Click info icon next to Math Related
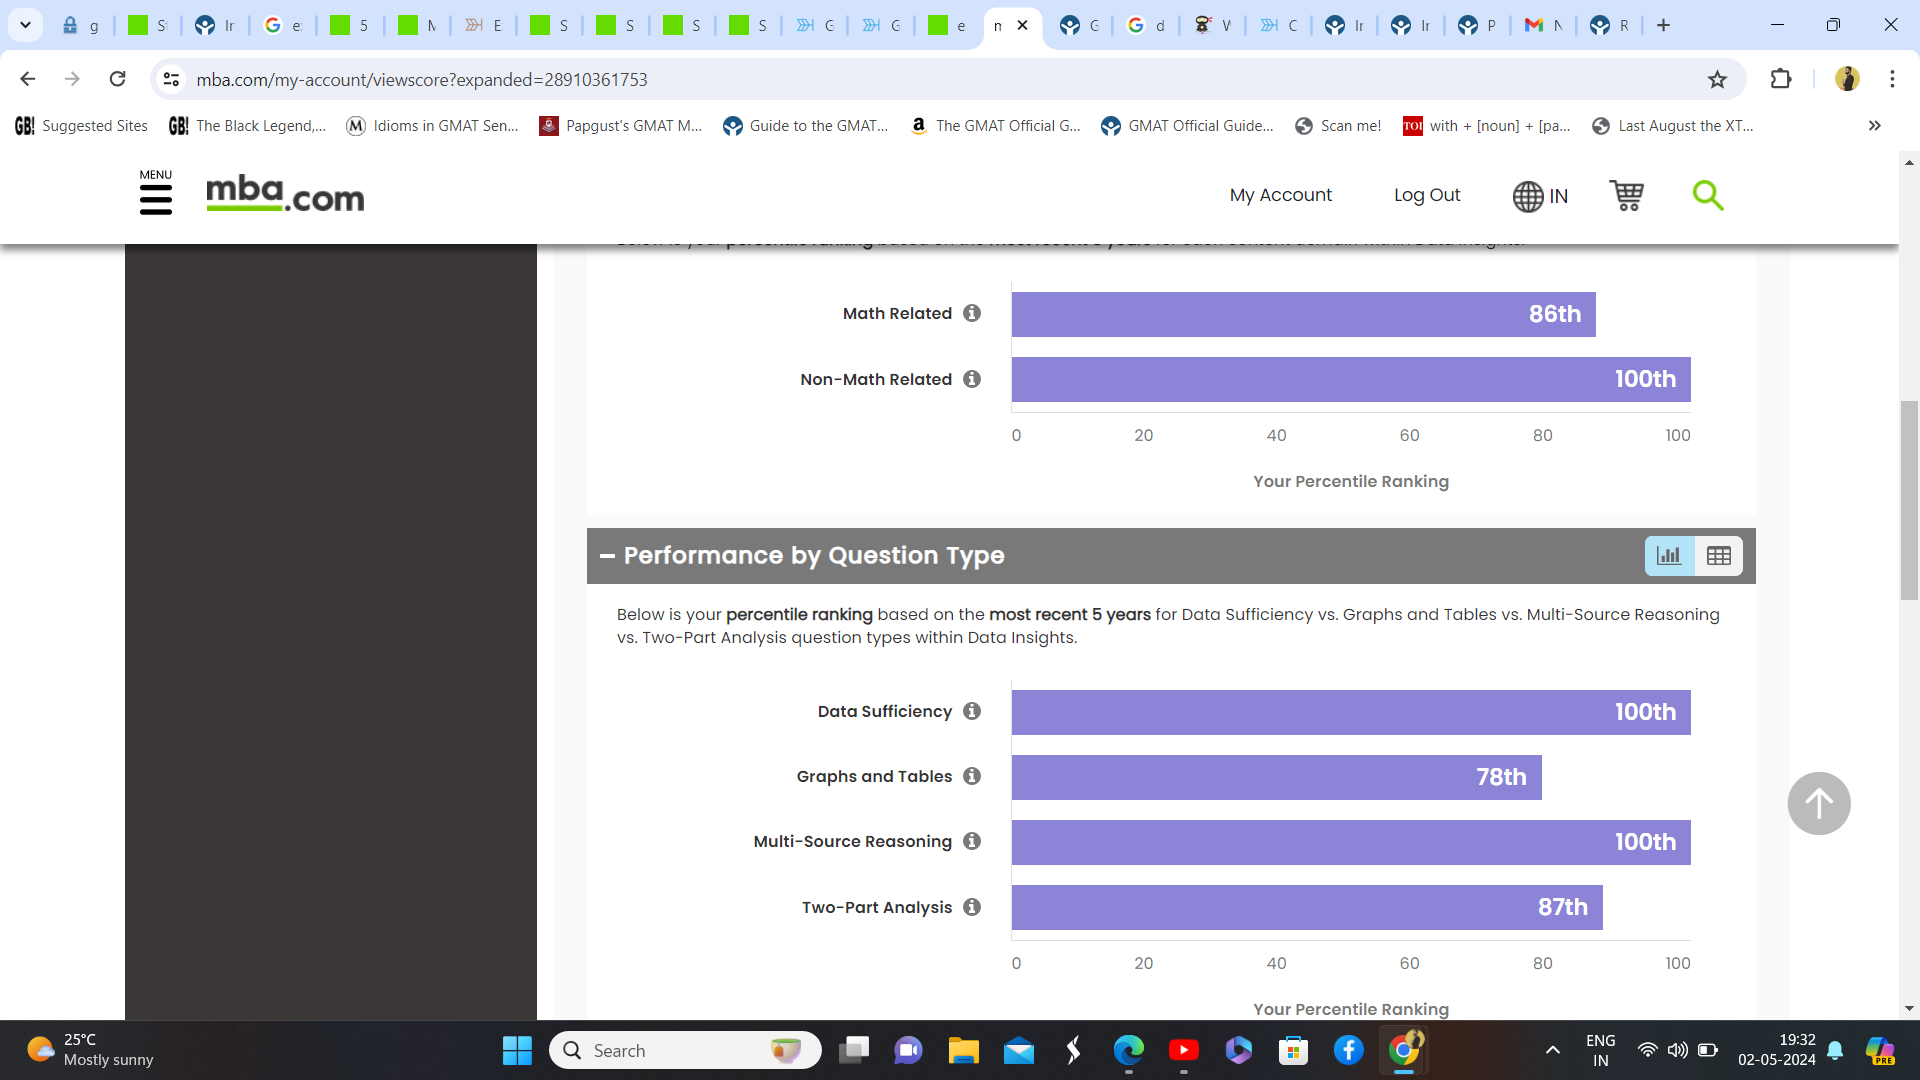 pos(972,313)
